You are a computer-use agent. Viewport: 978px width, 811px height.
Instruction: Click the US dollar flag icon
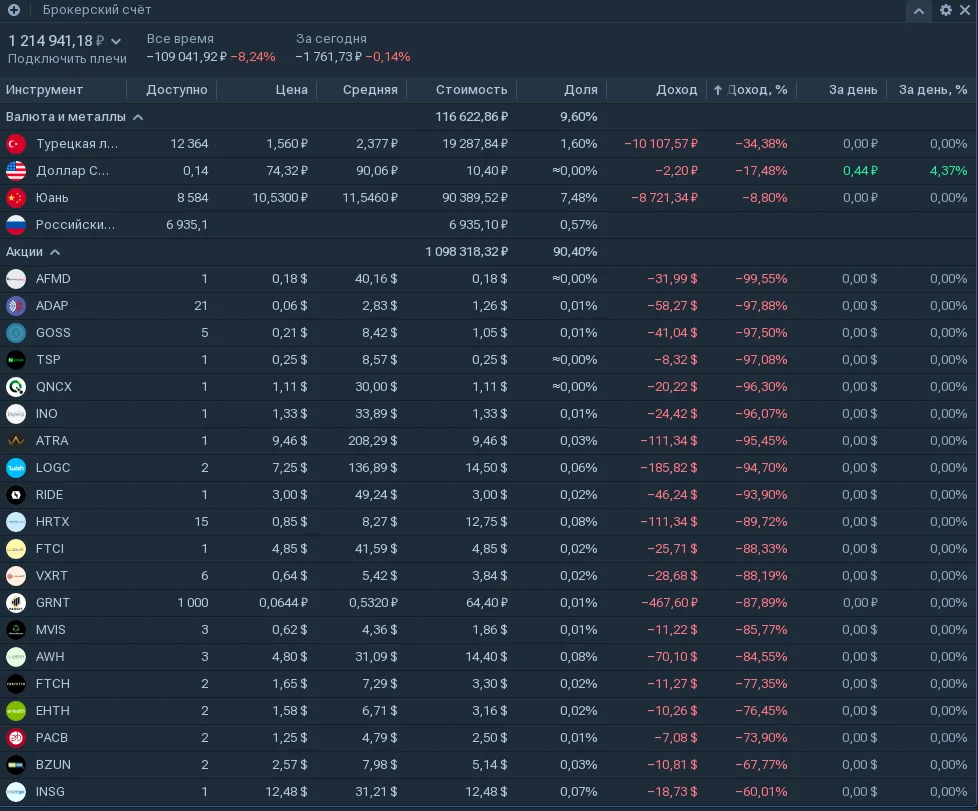(16, 171)
